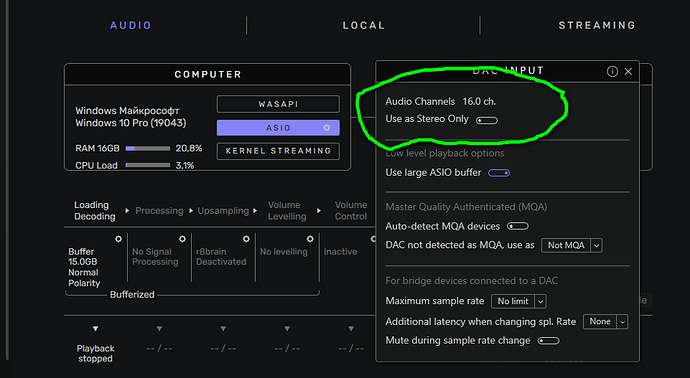This screenshot has width=690, height=378.
Task: Close the DAC Input panel
Action: (628, 71)
